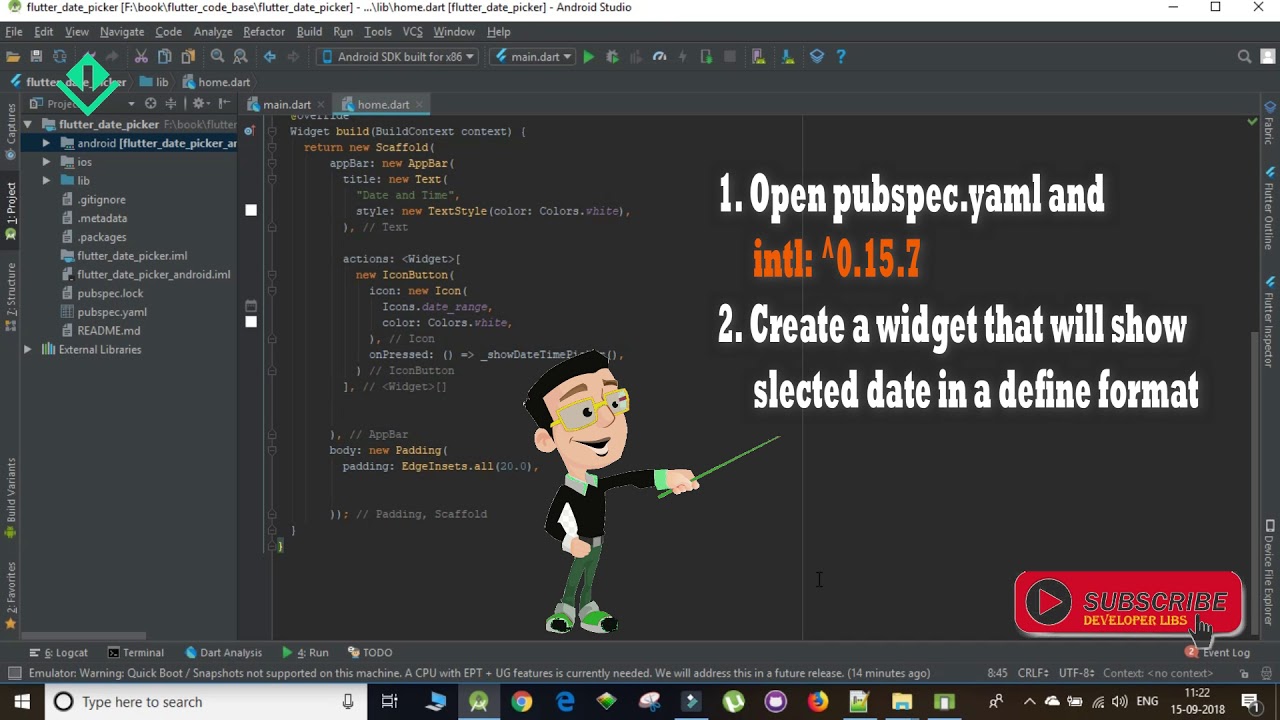Run the app with green play icon
The image size is (1280, 720).
(589, 57)
